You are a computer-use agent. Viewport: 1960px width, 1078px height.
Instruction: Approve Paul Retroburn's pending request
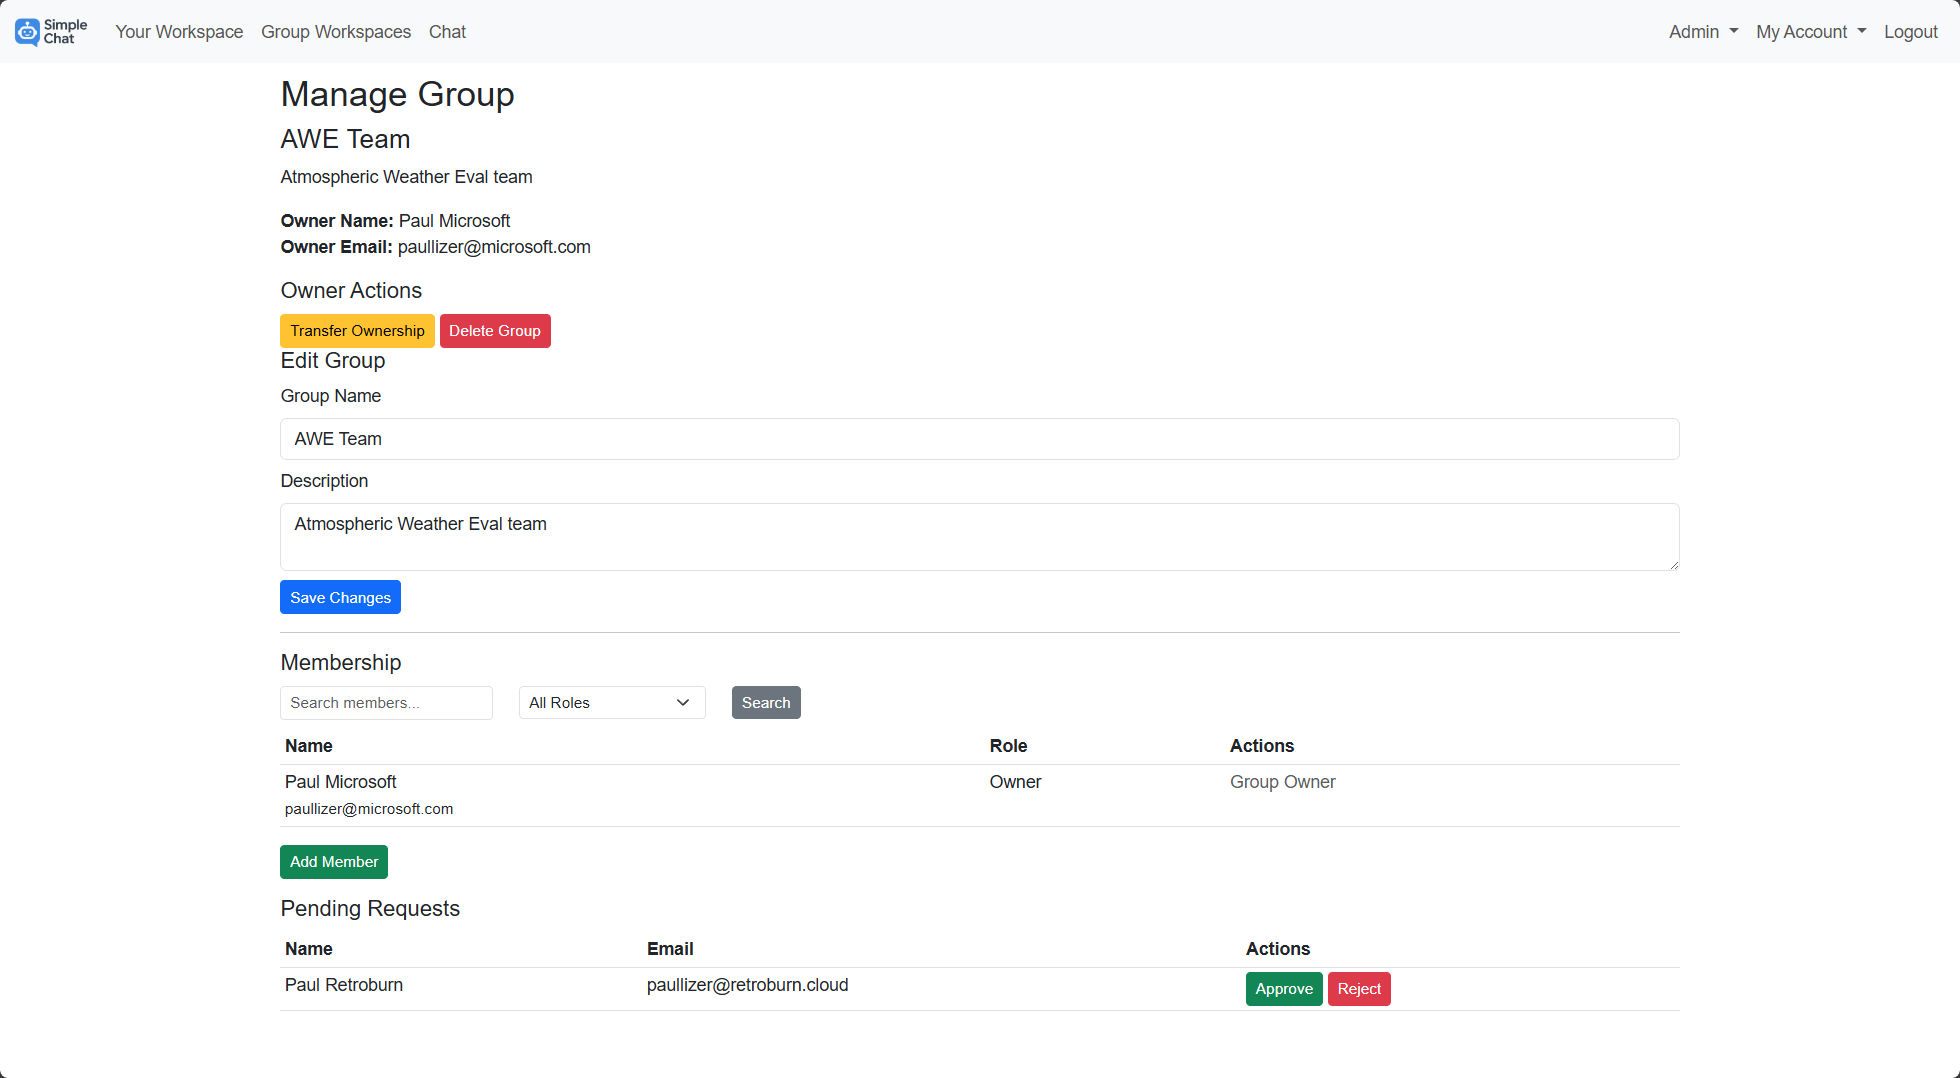[x=1284, y=988]
